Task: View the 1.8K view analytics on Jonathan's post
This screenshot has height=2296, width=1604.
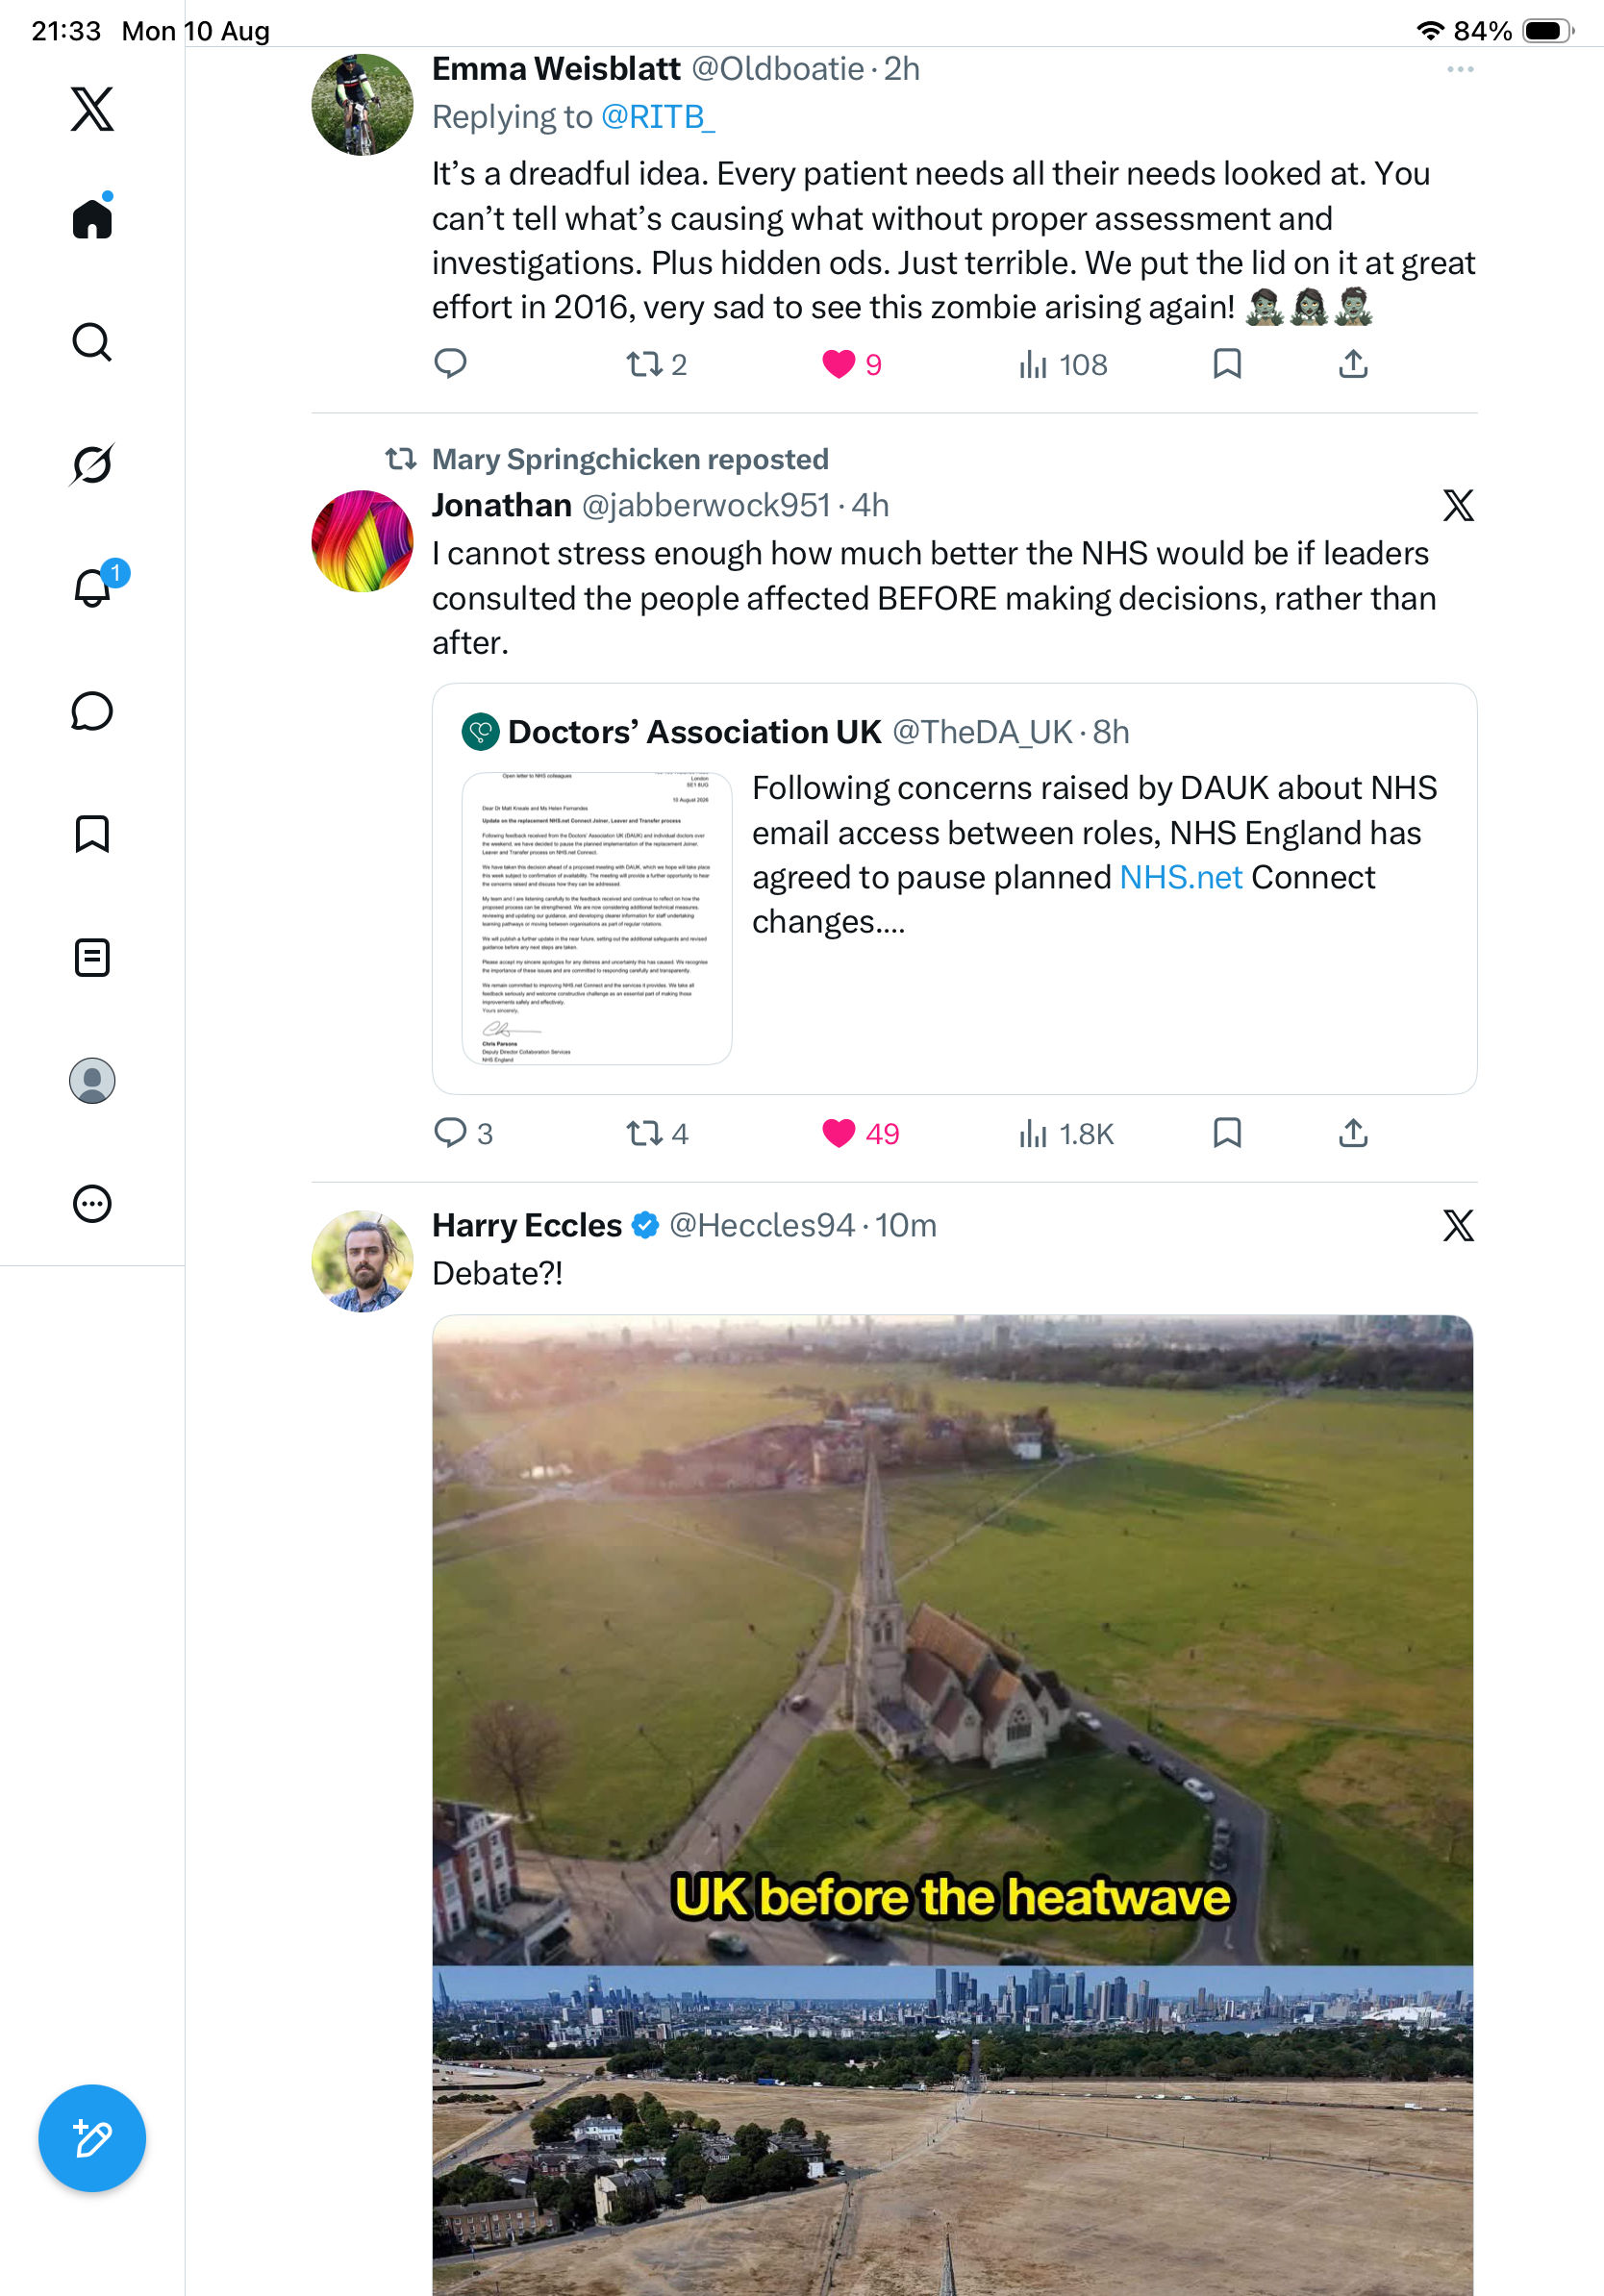Action: tap(1065, 1133)
